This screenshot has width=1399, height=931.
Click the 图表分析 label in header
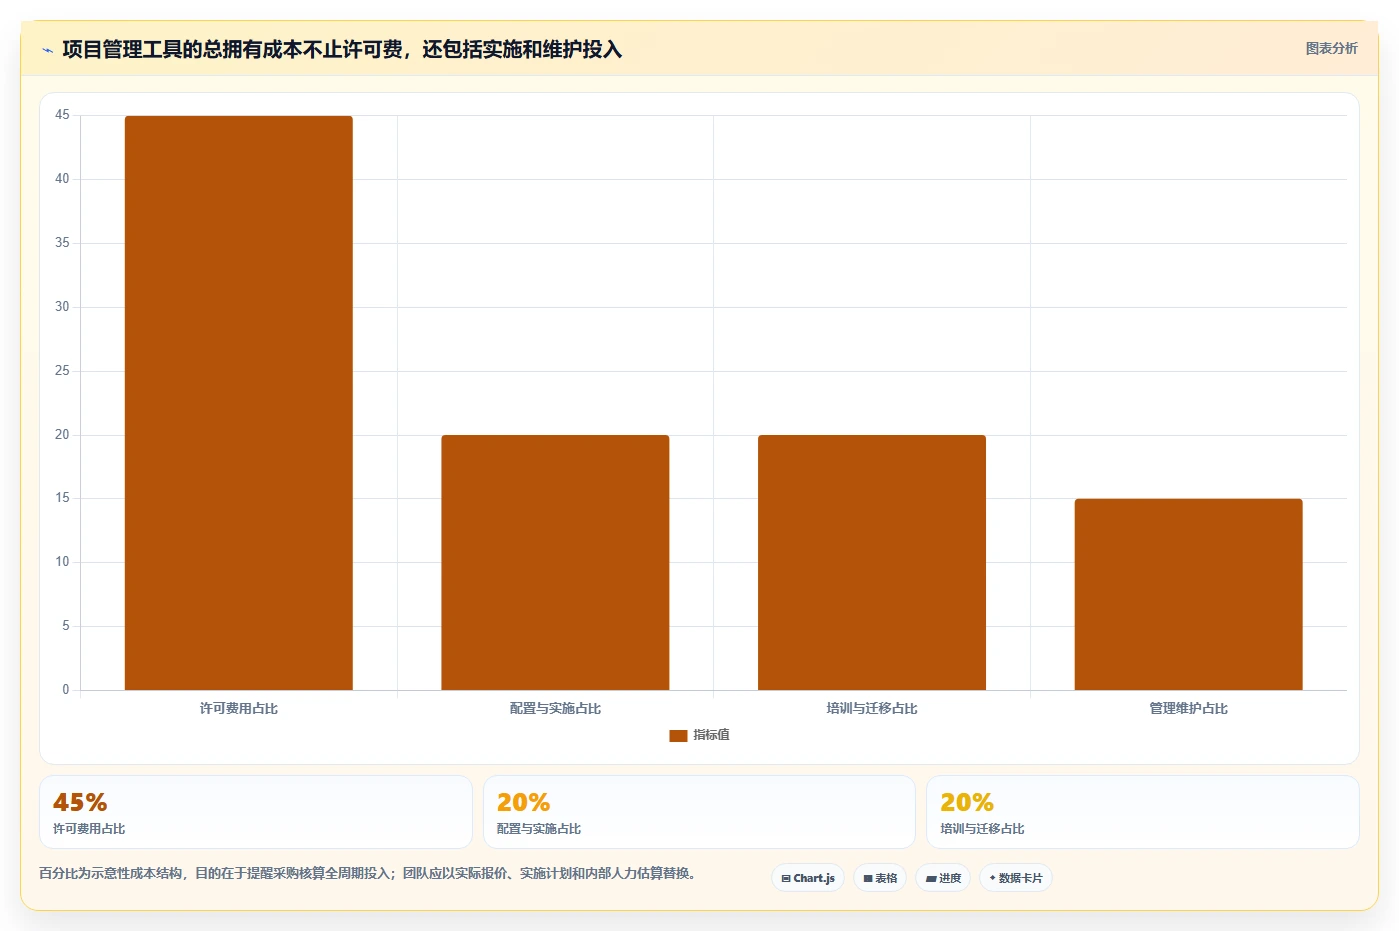tap(1331, 48)
